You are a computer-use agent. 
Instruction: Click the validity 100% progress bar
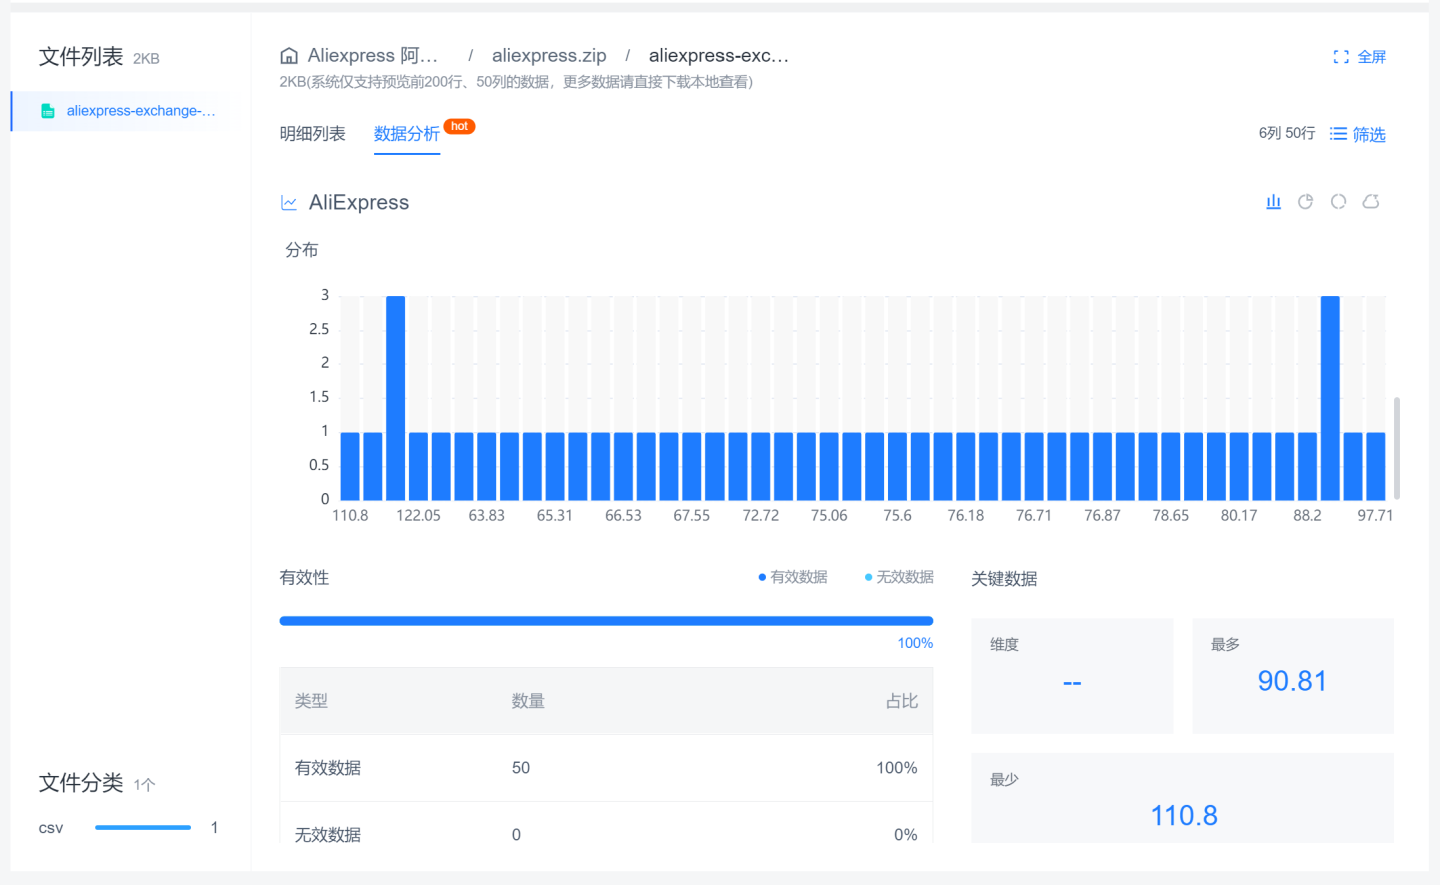click(606, 621)
